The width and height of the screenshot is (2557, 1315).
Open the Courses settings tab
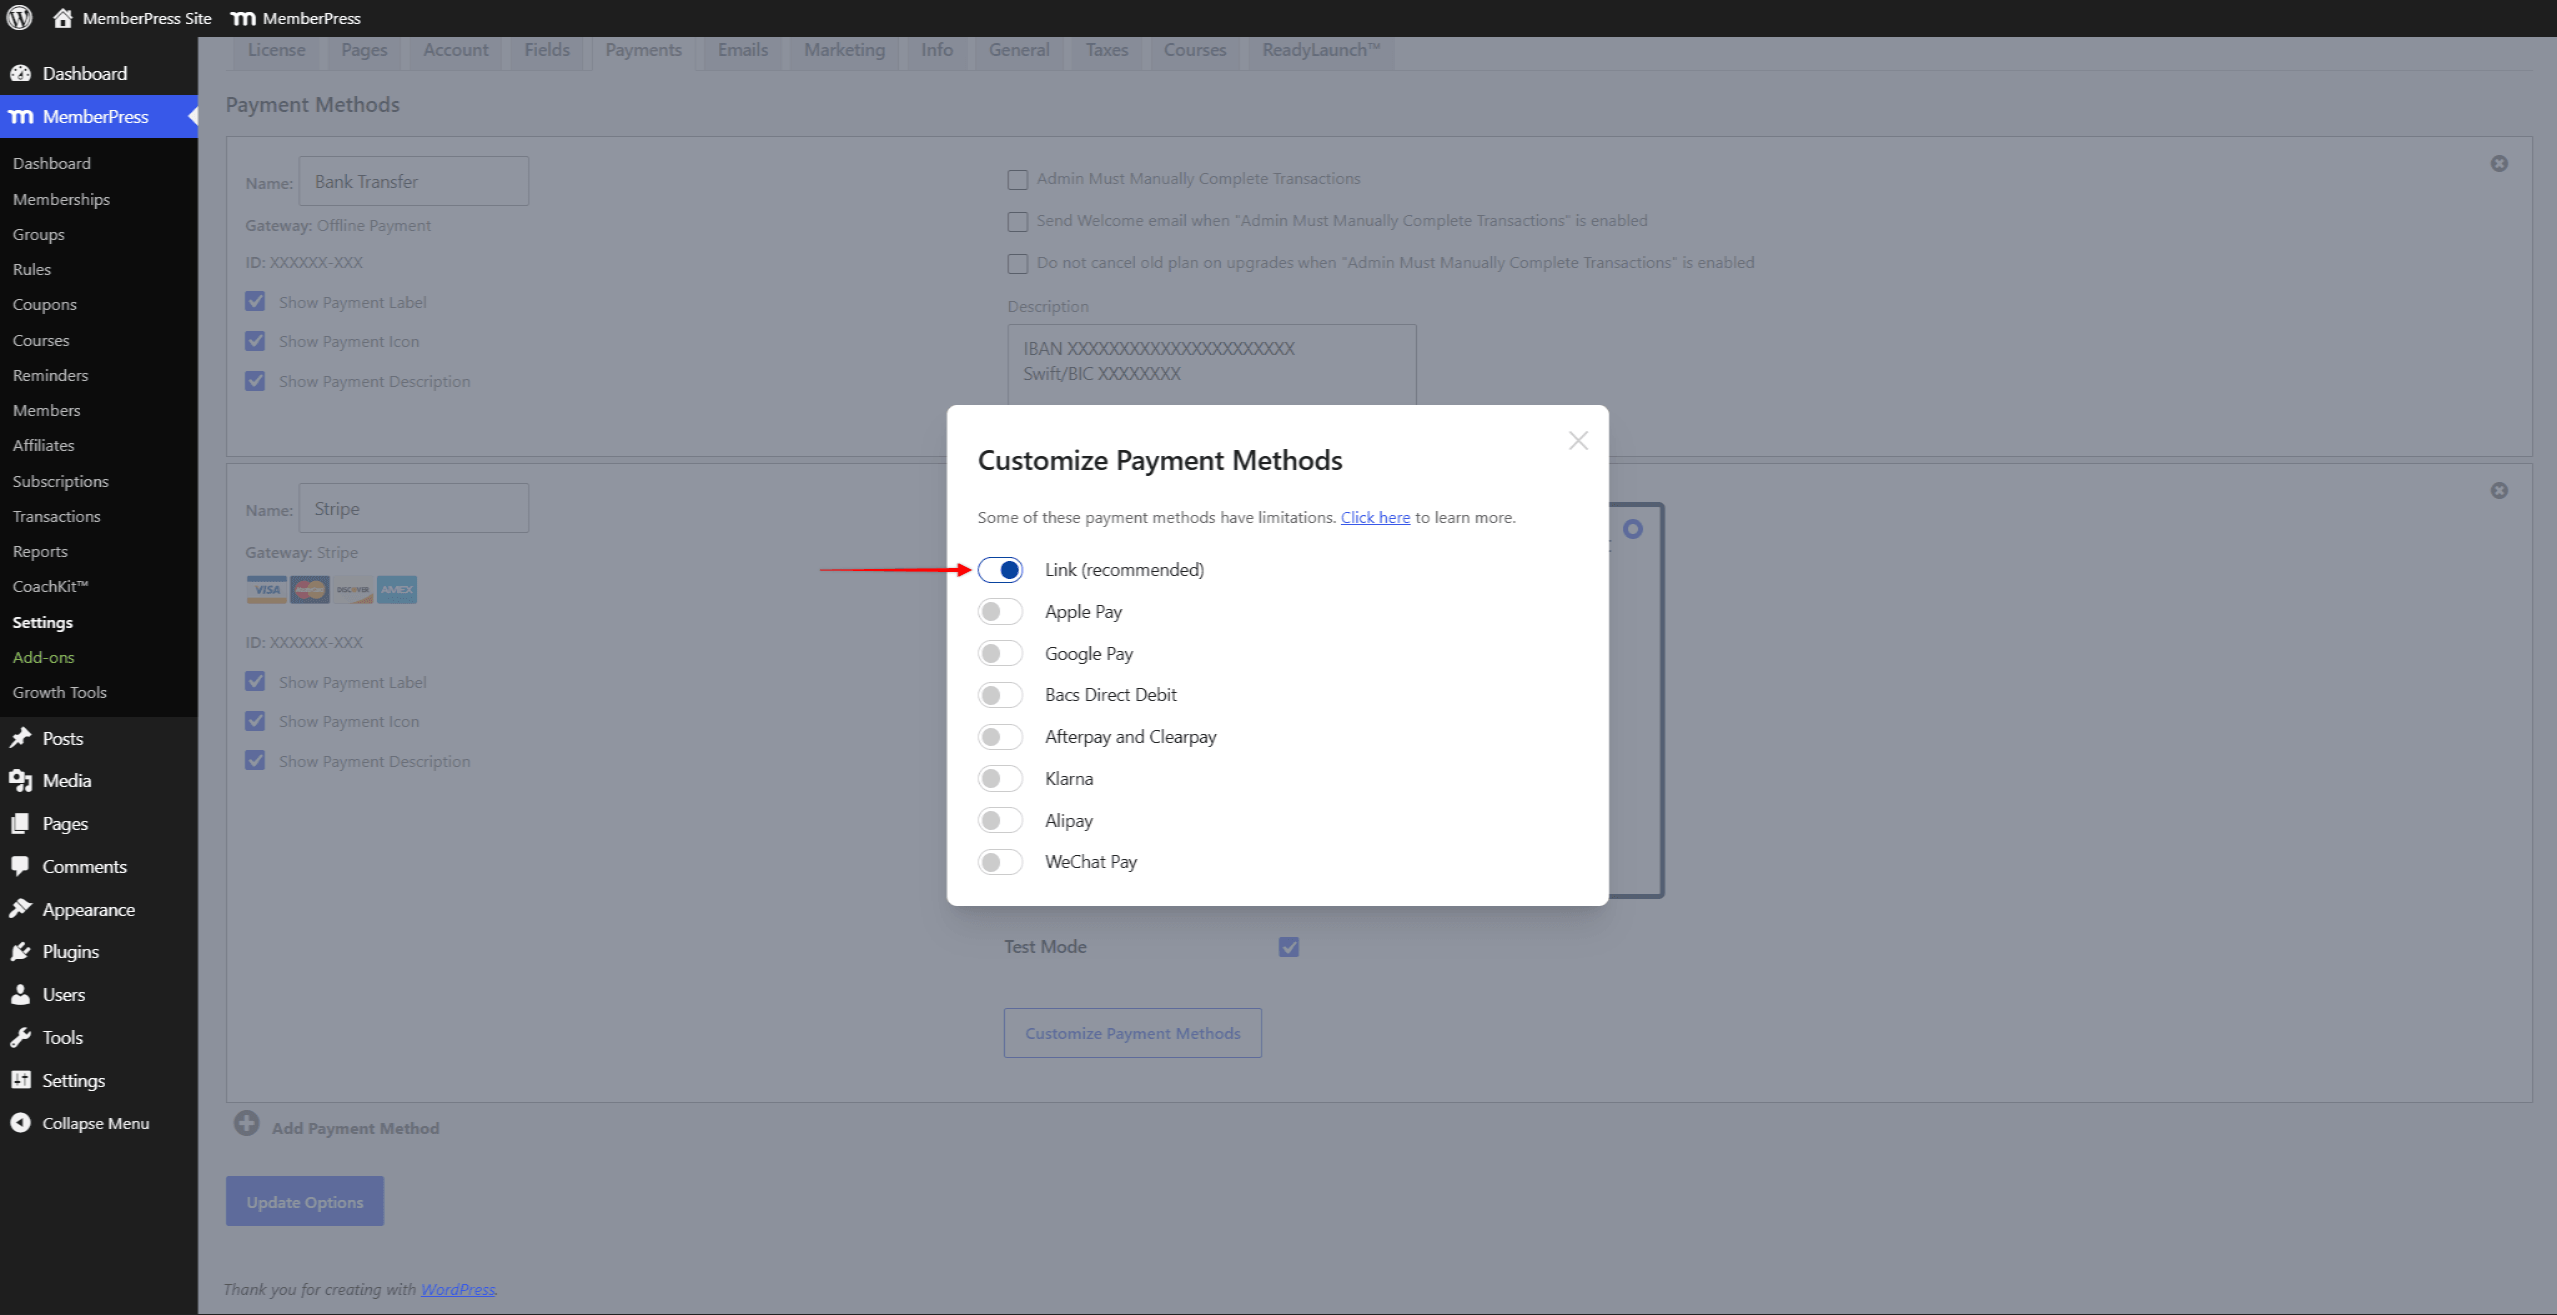pos(1195,50)
